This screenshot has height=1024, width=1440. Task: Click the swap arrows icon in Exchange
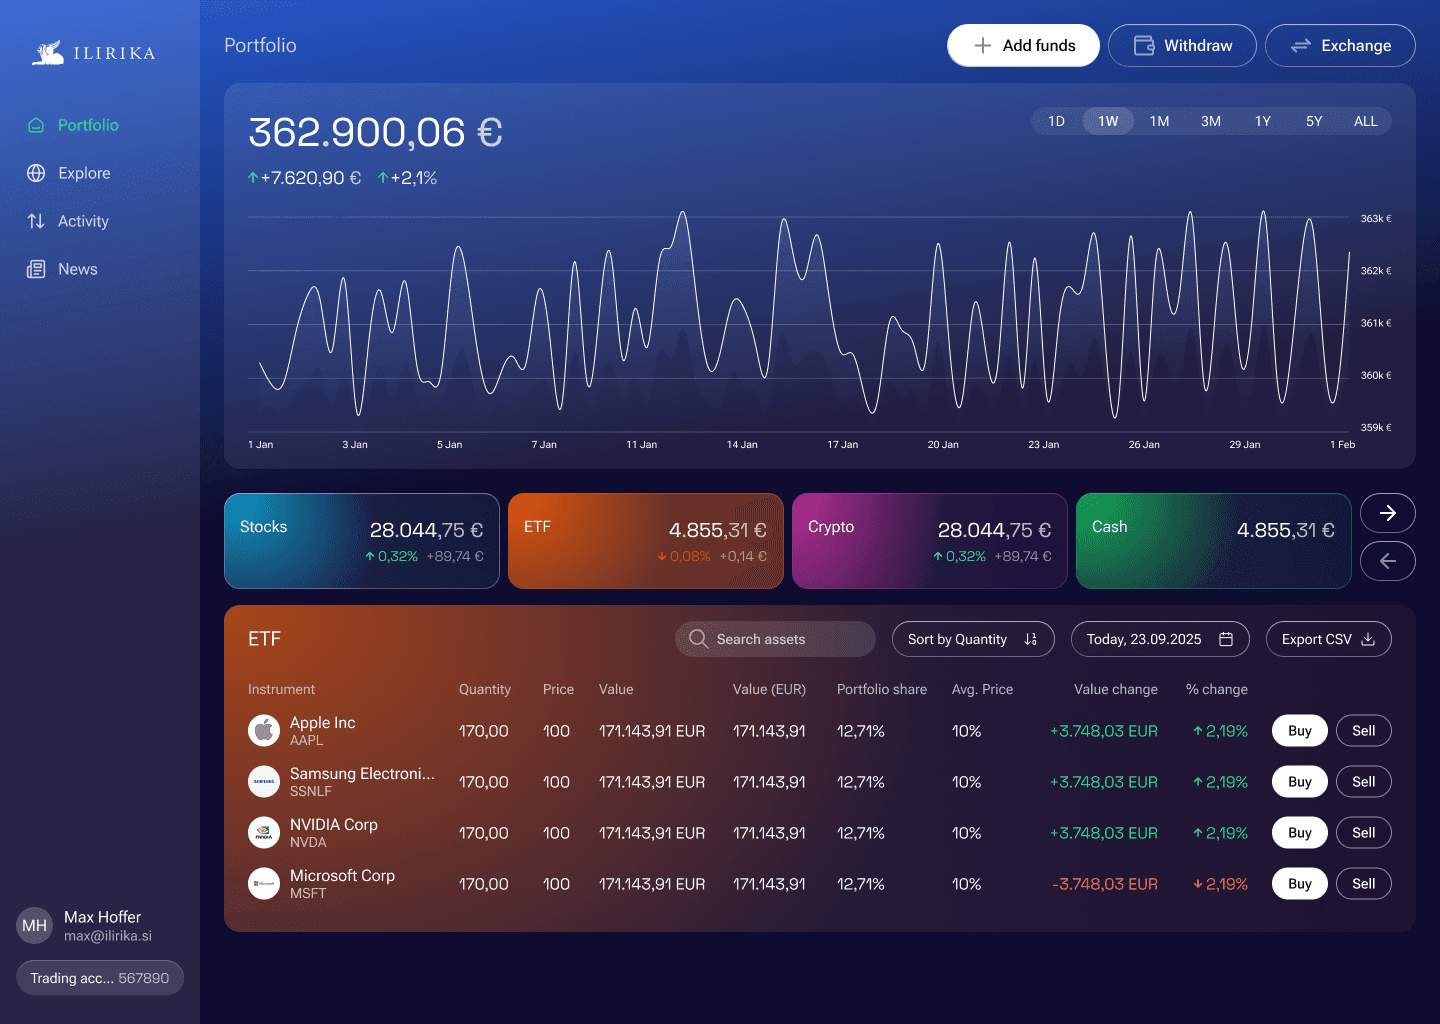[x=1301, y=45]
